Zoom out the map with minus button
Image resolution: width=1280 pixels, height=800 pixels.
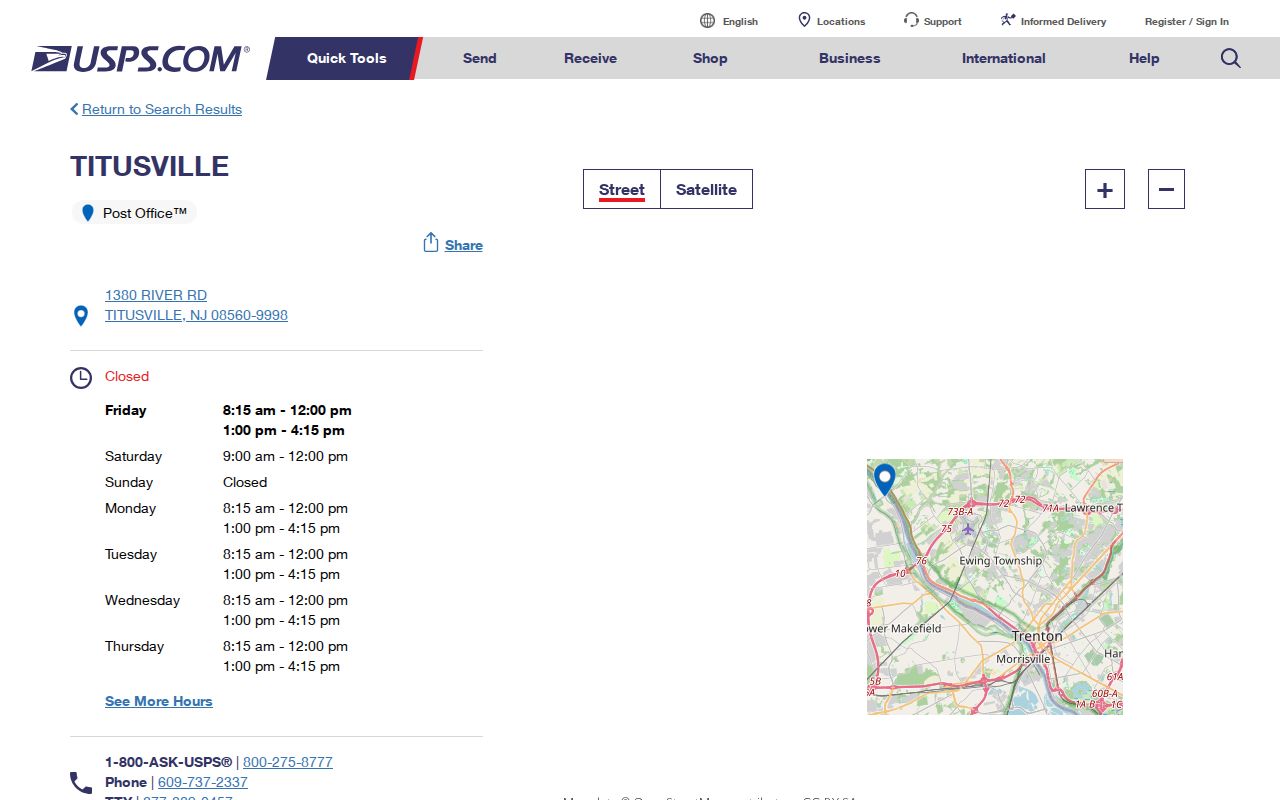pyautogui.click(x=1166, y=189)
